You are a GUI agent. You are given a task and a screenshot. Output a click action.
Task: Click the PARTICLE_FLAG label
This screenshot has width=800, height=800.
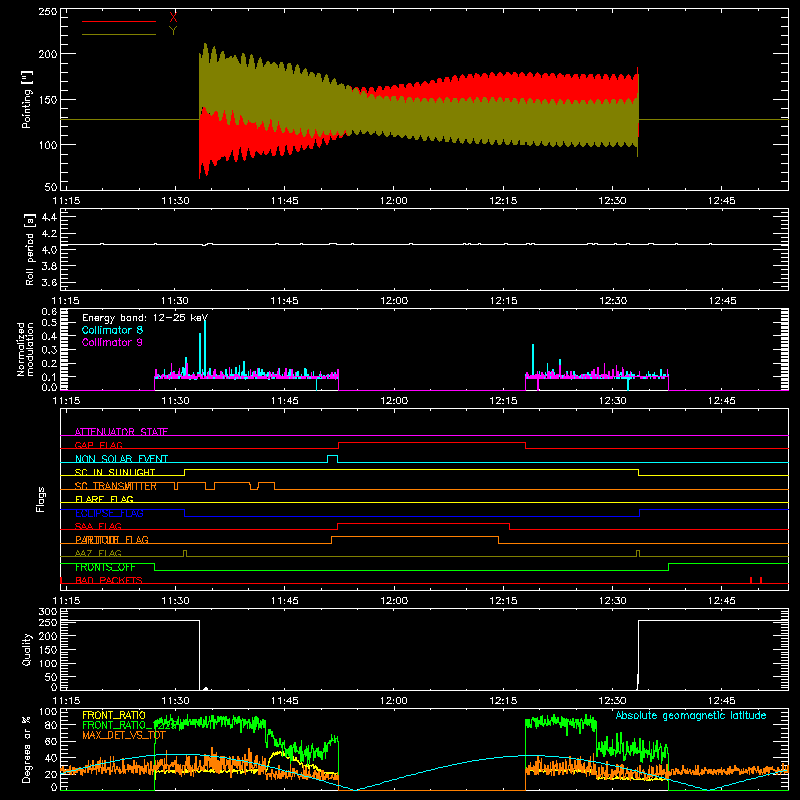(x=112, y=540)
